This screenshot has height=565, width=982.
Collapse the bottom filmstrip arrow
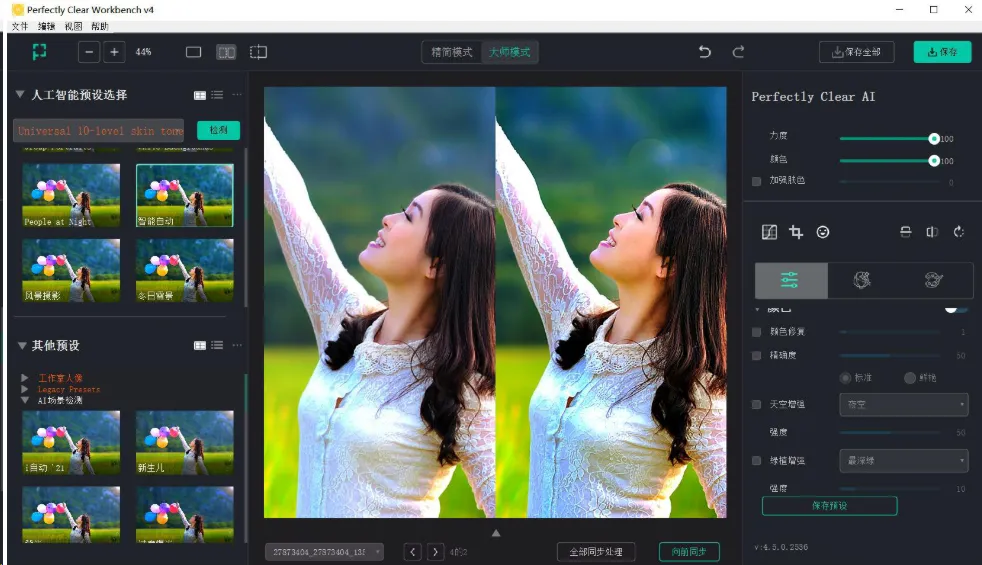(x=495, y=533)
